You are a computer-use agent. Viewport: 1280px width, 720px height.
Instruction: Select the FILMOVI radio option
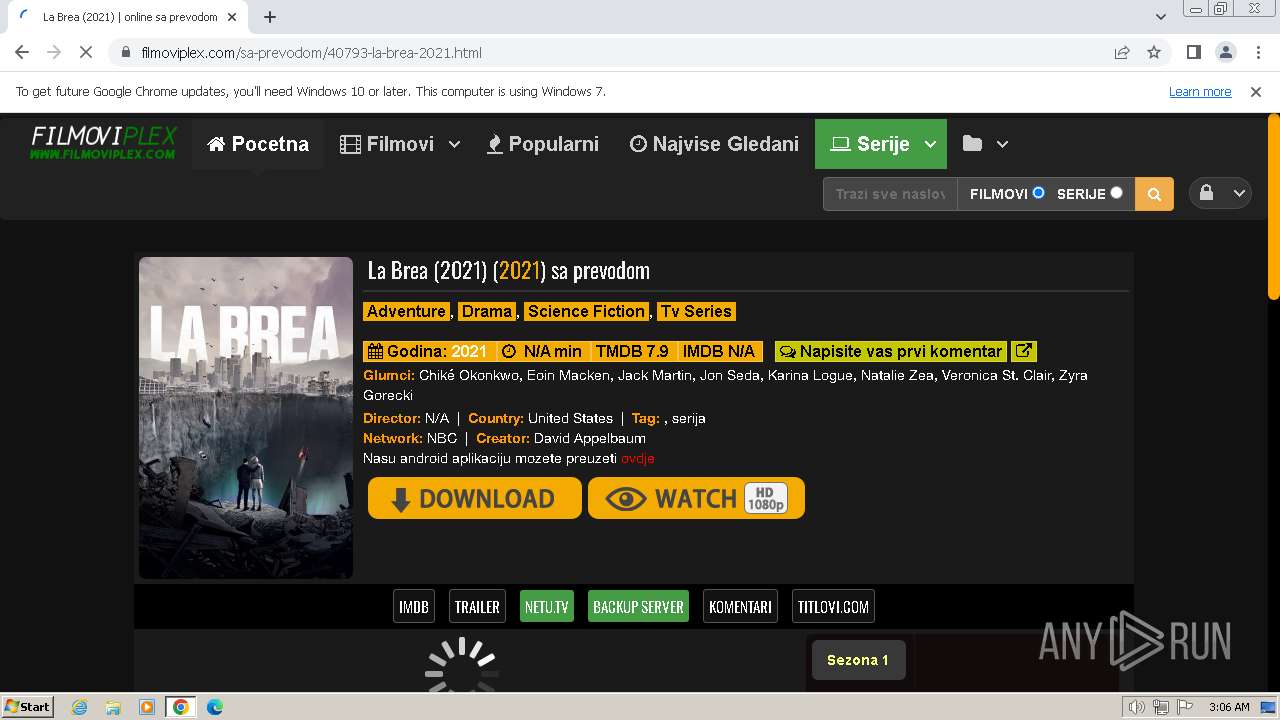click(x=1038, y=193)
